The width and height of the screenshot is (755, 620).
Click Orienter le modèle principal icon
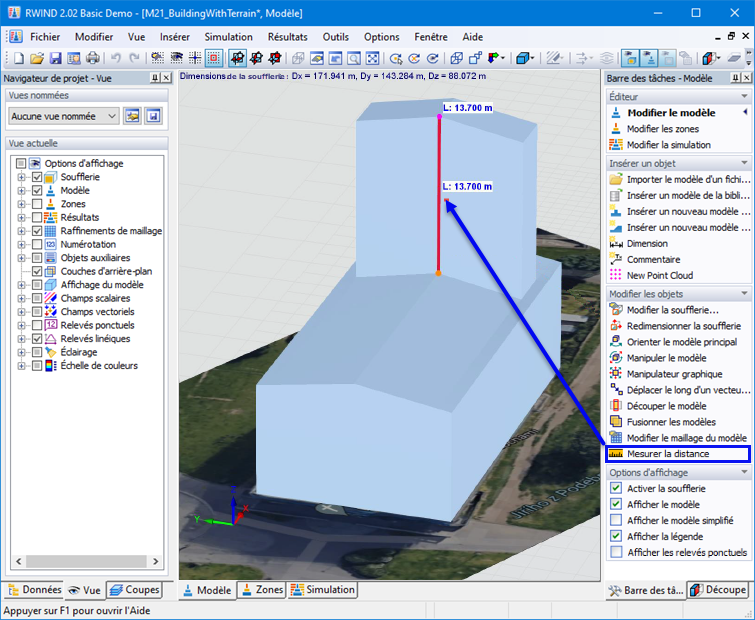tap(616, 342)
